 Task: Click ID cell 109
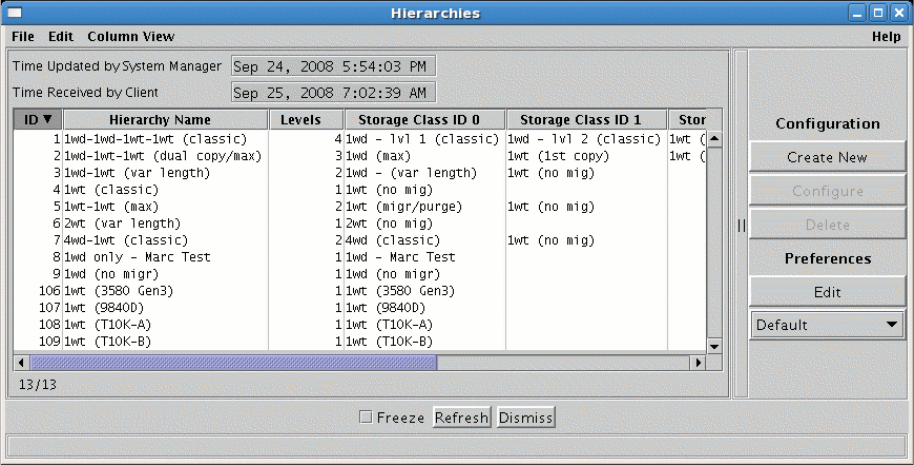pos(50,342)
